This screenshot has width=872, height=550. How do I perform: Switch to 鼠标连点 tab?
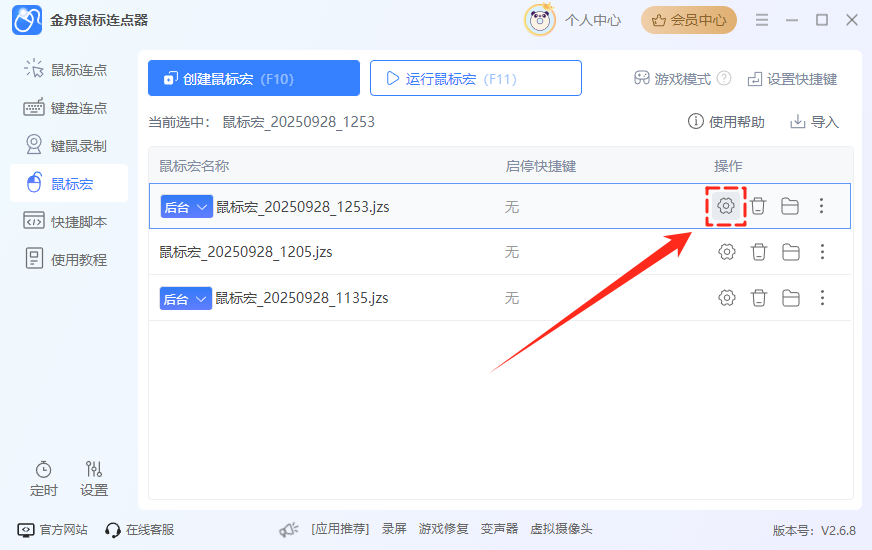tap(69, 70)
